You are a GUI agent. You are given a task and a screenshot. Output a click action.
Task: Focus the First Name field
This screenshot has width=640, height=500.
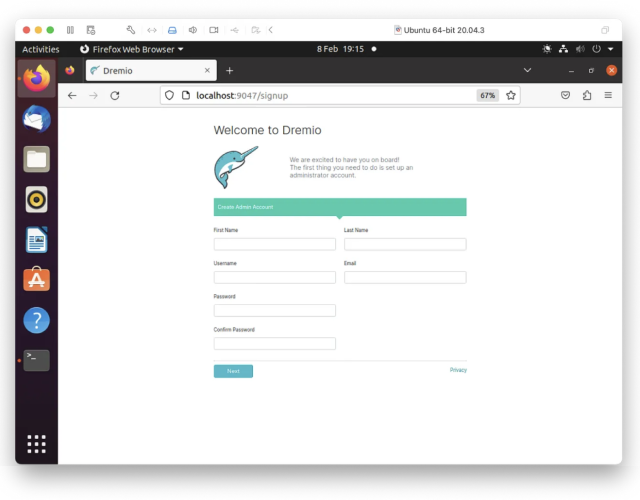pyautogui.click(x=275, y=244)
